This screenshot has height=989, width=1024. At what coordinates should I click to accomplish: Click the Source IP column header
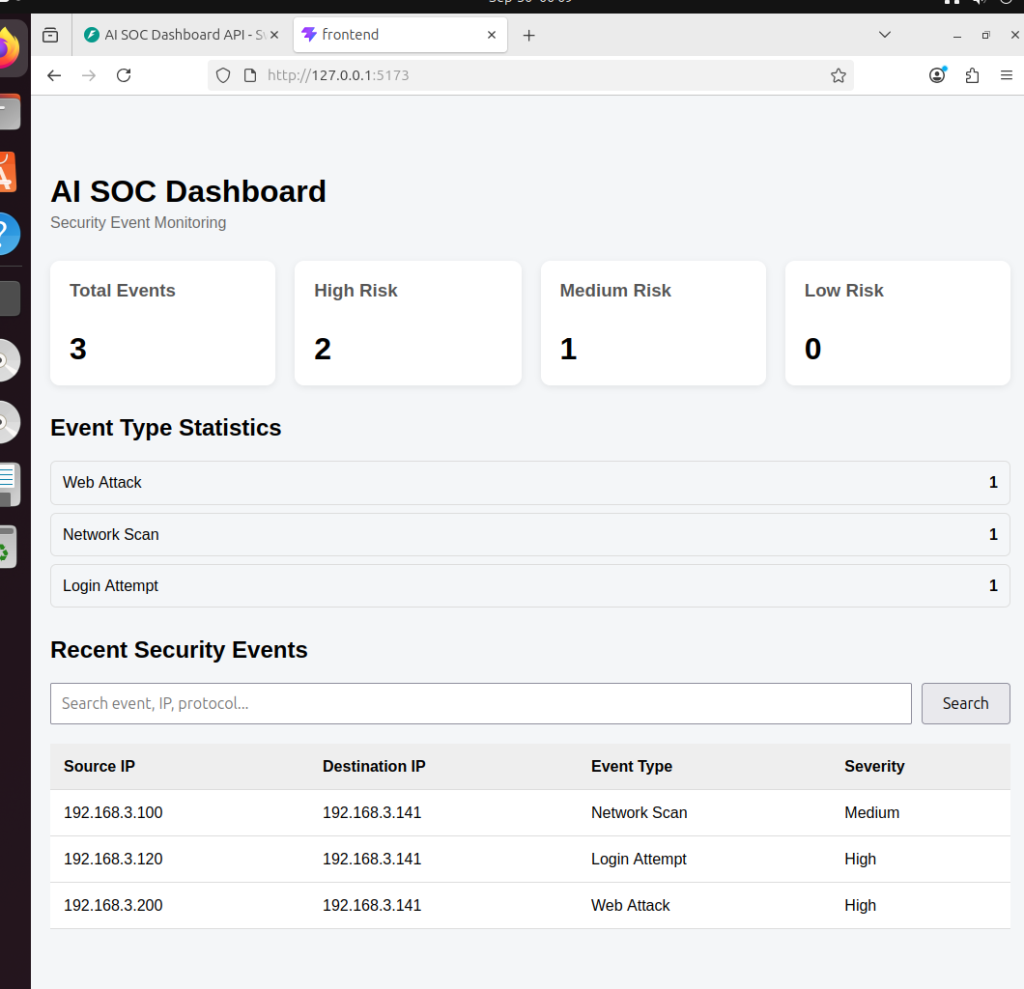[x=99, y=766]
